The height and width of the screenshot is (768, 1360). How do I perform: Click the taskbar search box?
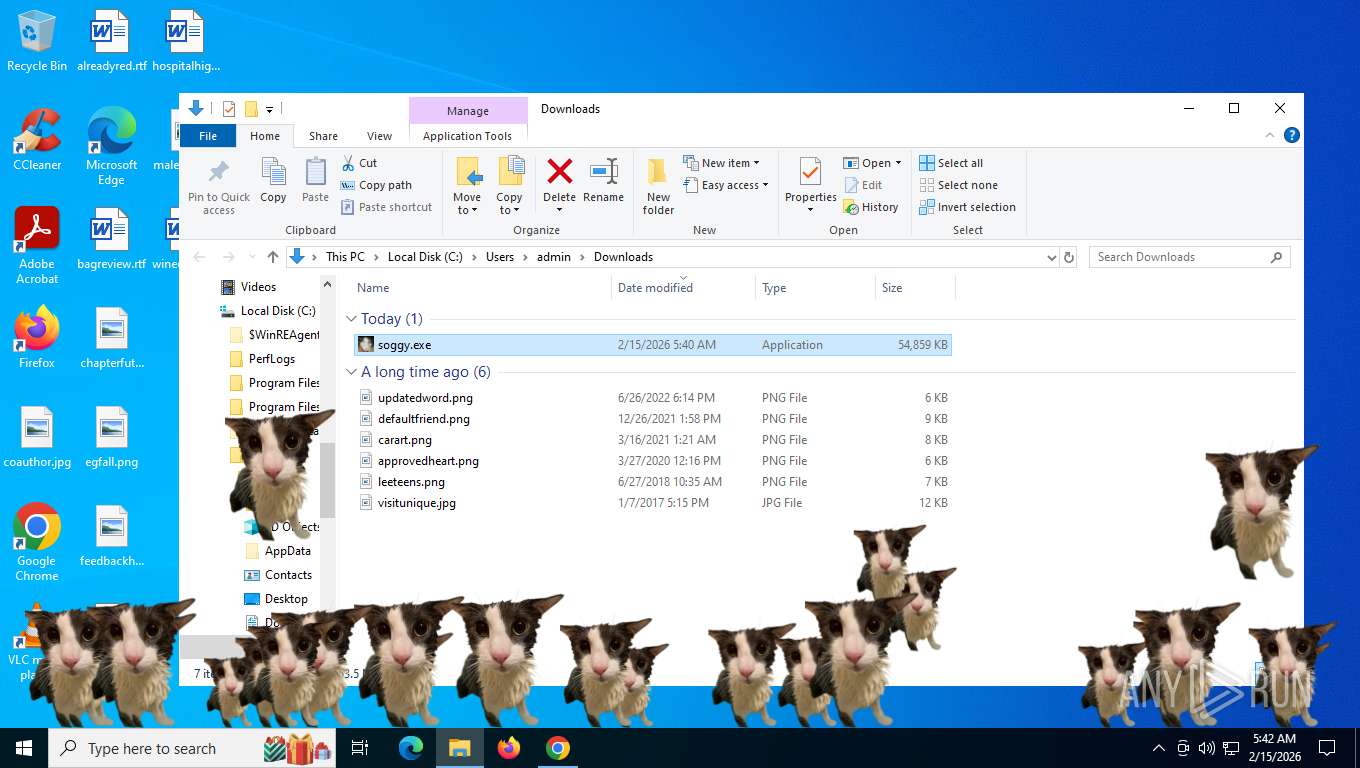coord(192,748)
